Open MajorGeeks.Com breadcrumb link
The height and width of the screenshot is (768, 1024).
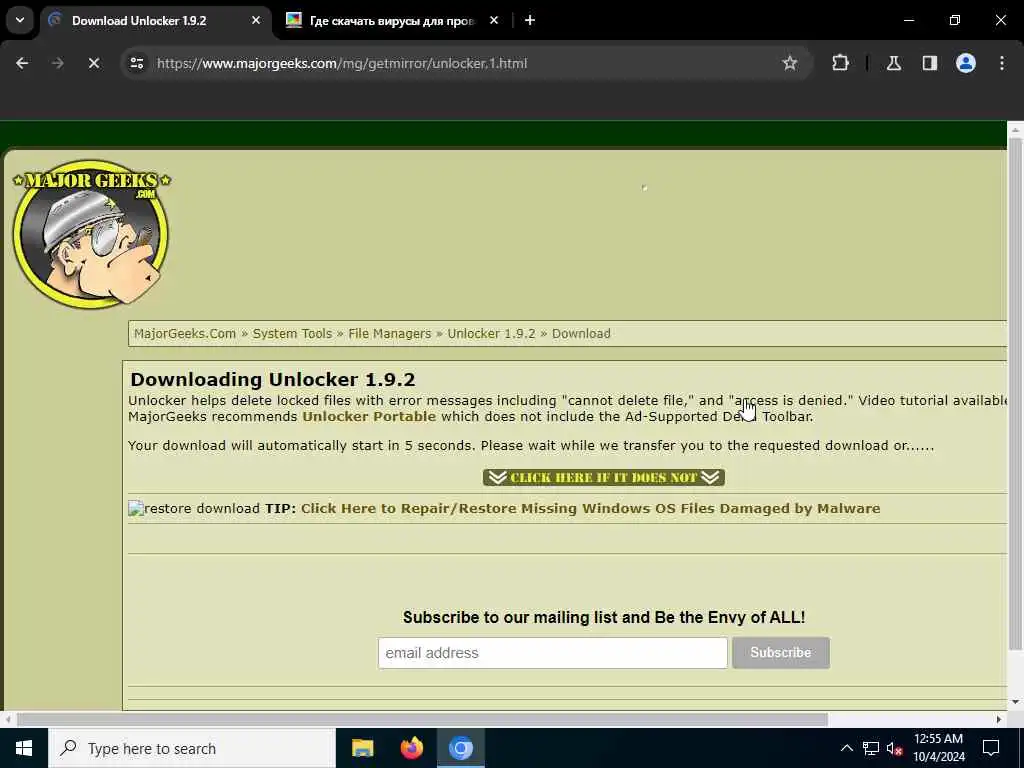point(185,334)
